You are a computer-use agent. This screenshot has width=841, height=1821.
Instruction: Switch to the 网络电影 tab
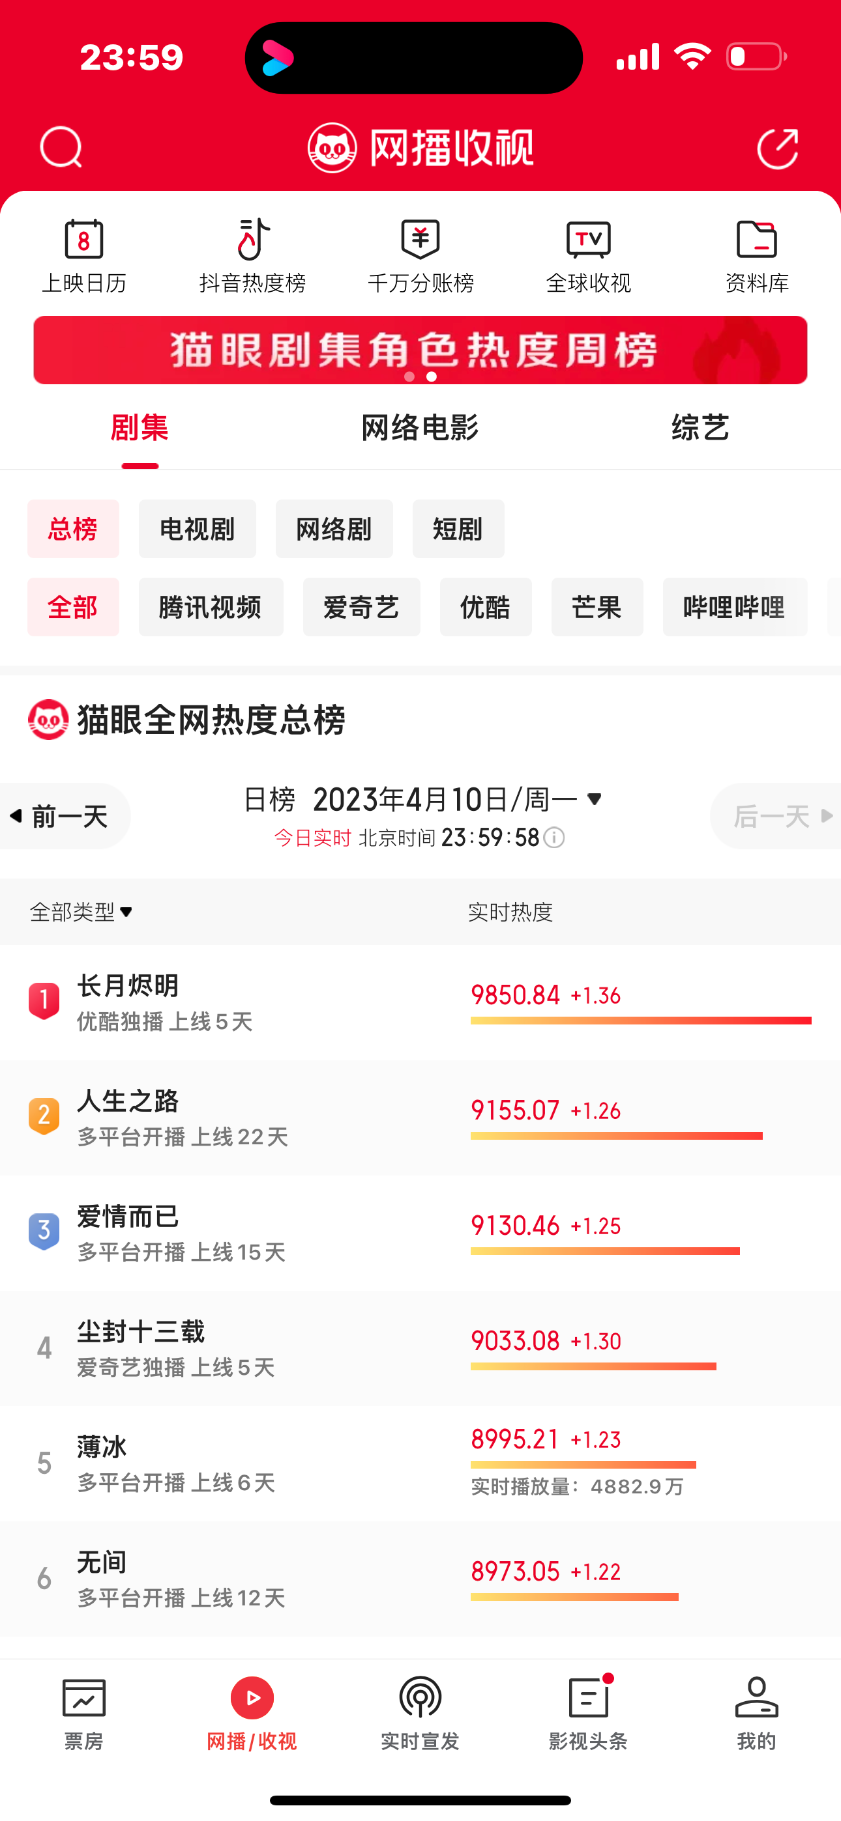pos(420,428)
